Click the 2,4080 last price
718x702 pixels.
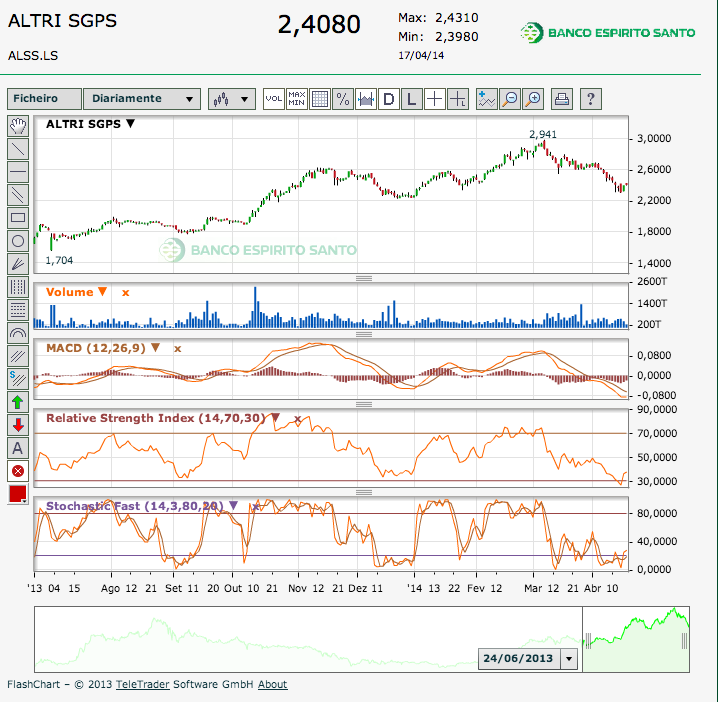coord(319,24)
